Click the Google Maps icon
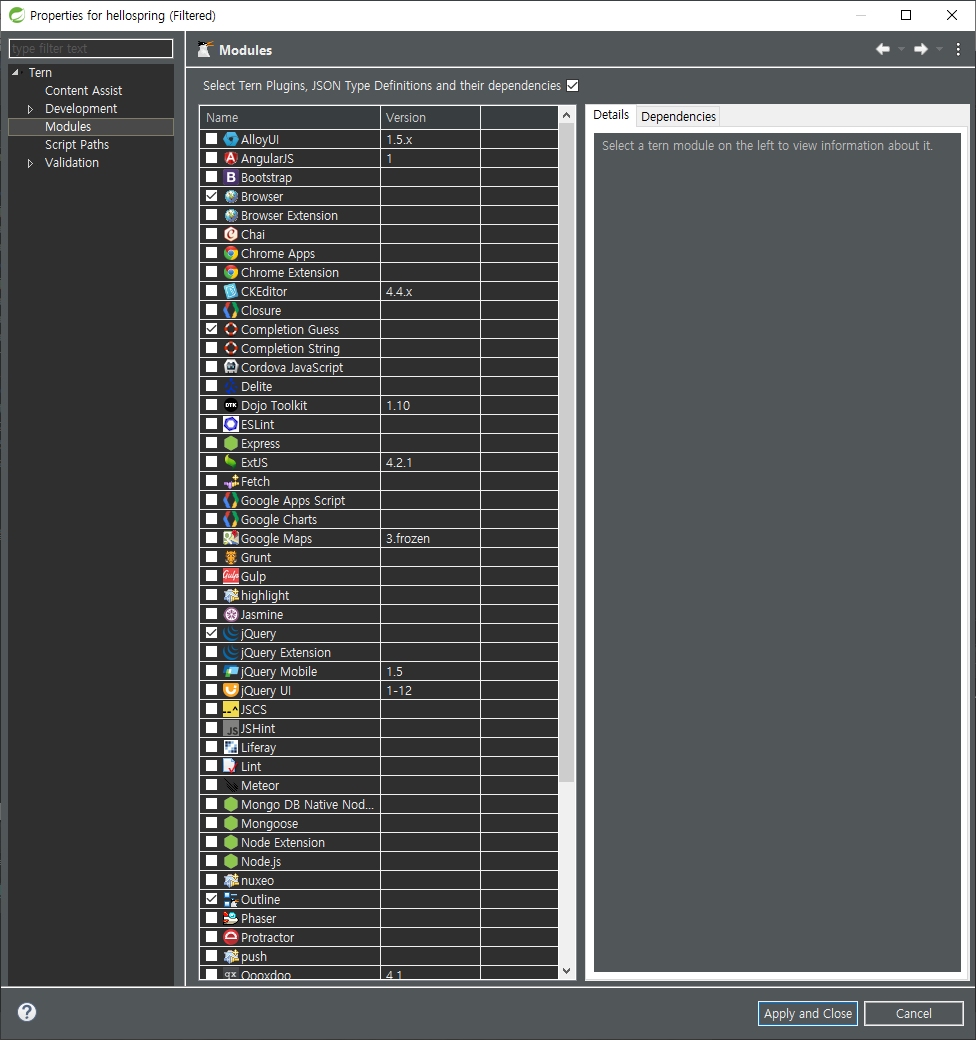The image size is (976, 1040). click(x=231, y=538)
